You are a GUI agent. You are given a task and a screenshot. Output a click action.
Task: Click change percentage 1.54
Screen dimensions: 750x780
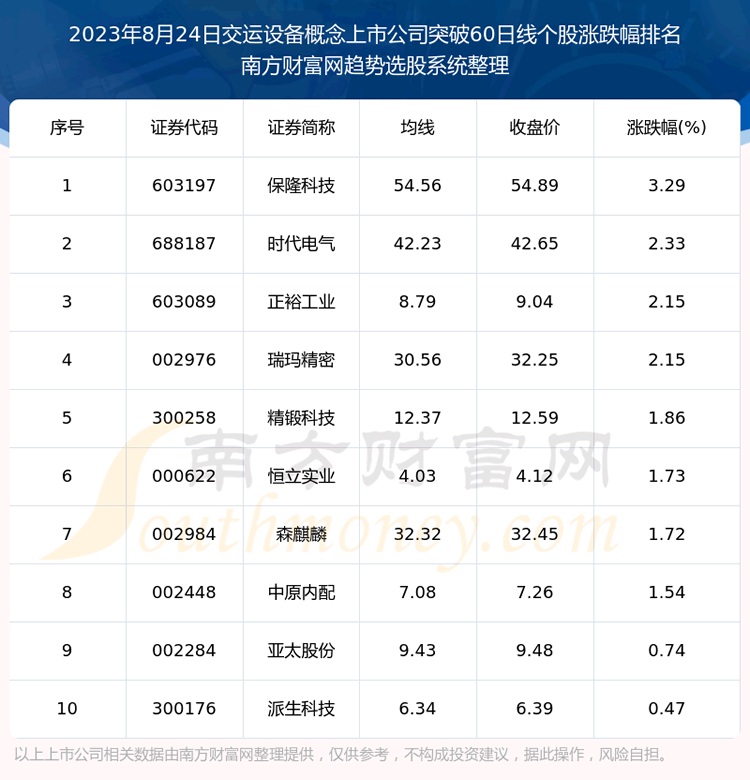(x=666, y=592)
